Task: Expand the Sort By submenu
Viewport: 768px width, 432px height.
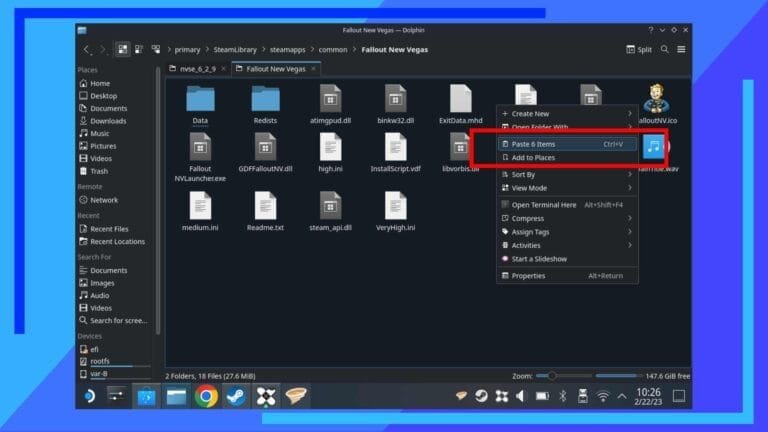Action: [567, 174]
